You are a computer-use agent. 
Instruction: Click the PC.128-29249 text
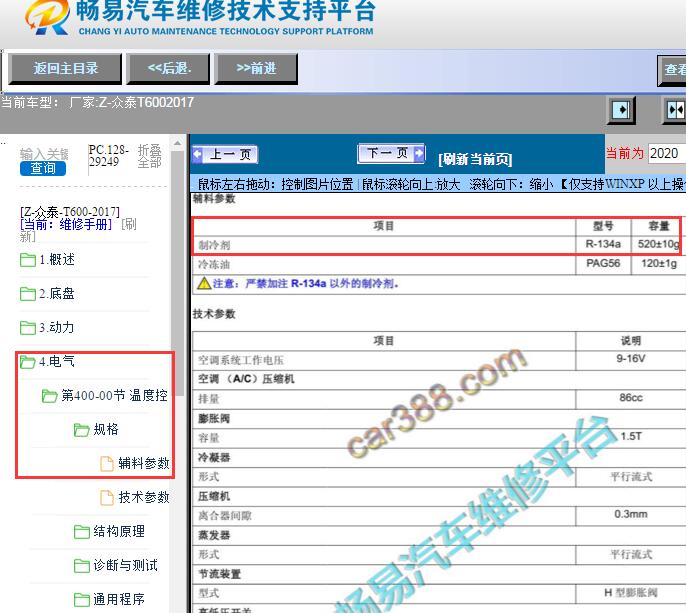(108, 156)
